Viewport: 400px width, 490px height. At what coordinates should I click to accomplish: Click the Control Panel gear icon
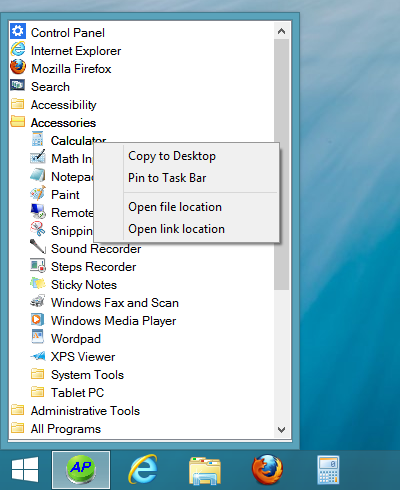click(x=18, y=31)
